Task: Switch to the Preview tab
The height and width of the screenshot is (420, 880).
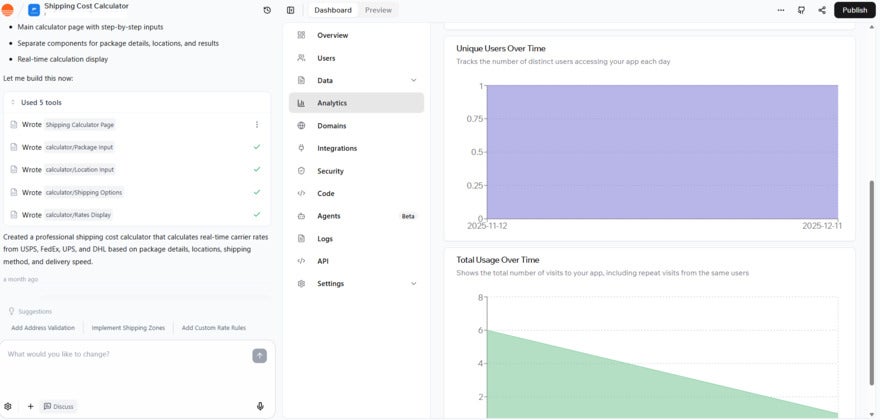Action: click(x=378, y=10)
